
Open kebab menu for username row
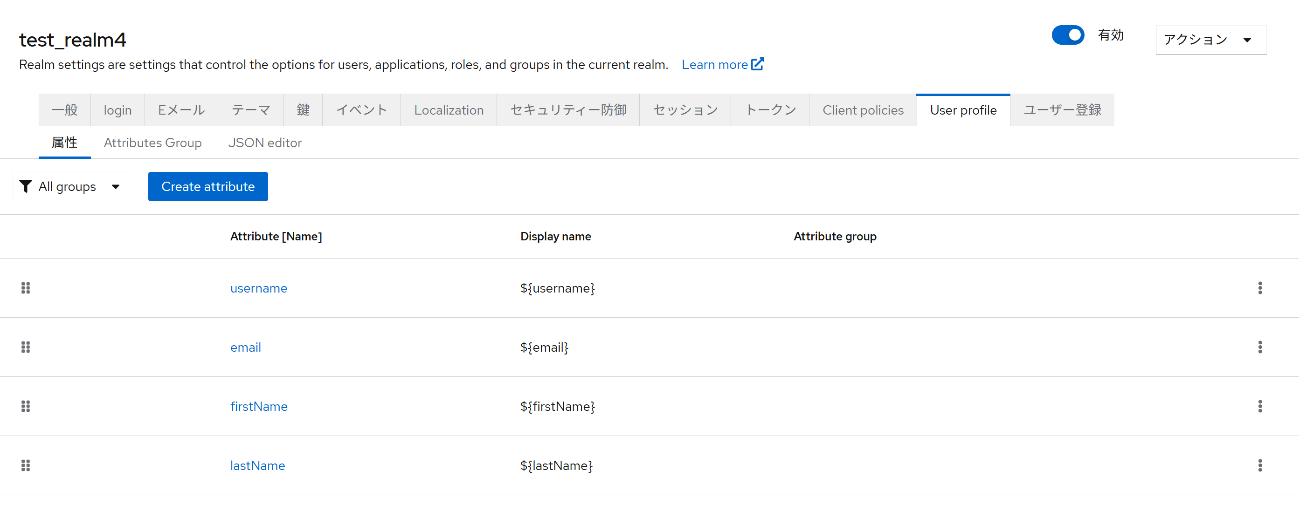[1260, 288]
